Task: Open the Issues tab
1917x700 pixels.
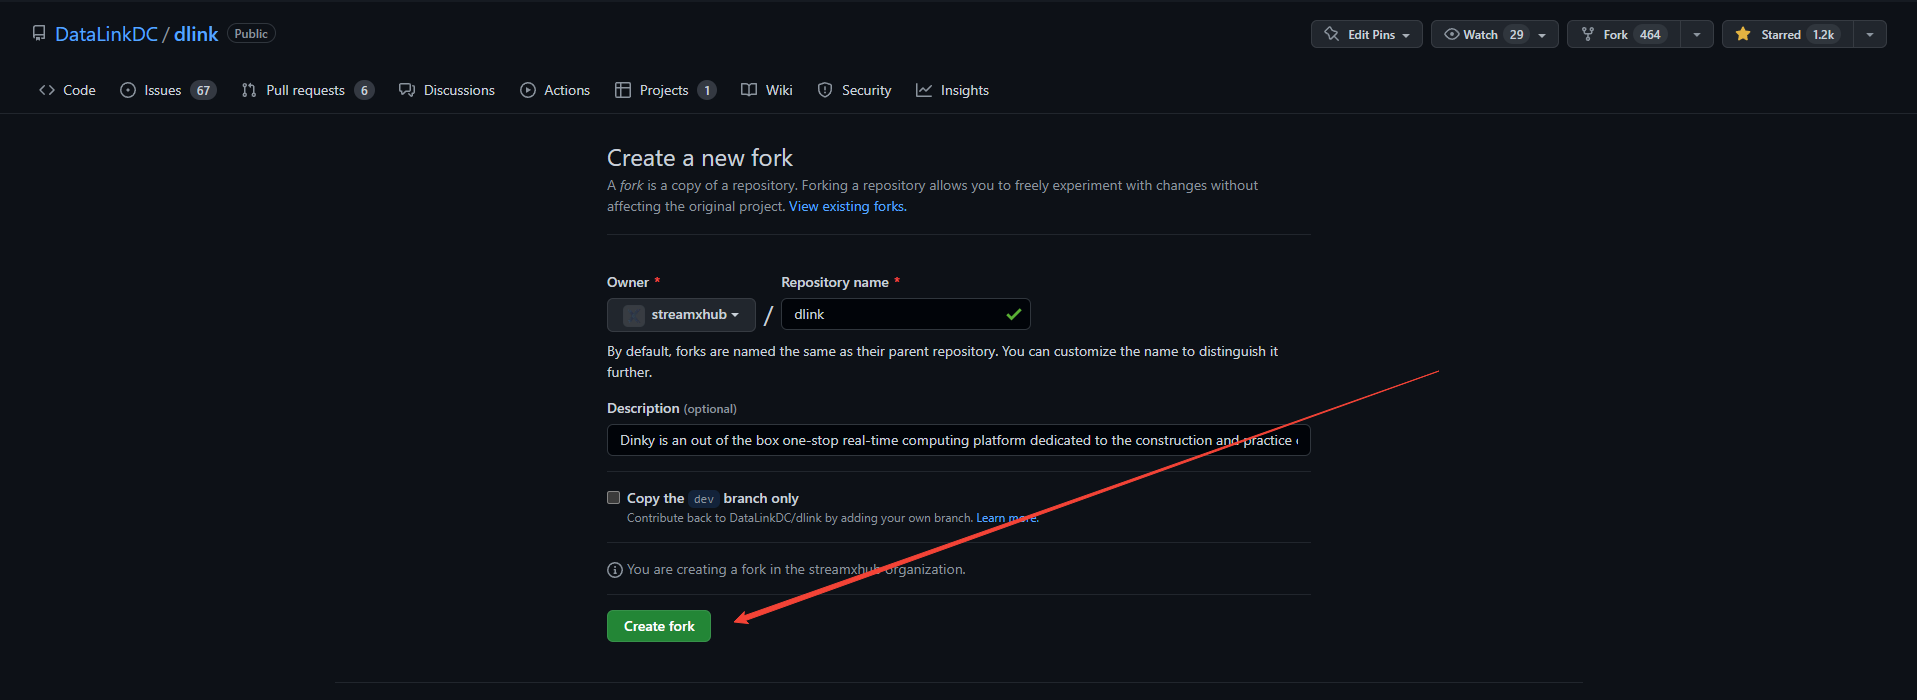Action: pyautogui.click(x=168, y=90)
